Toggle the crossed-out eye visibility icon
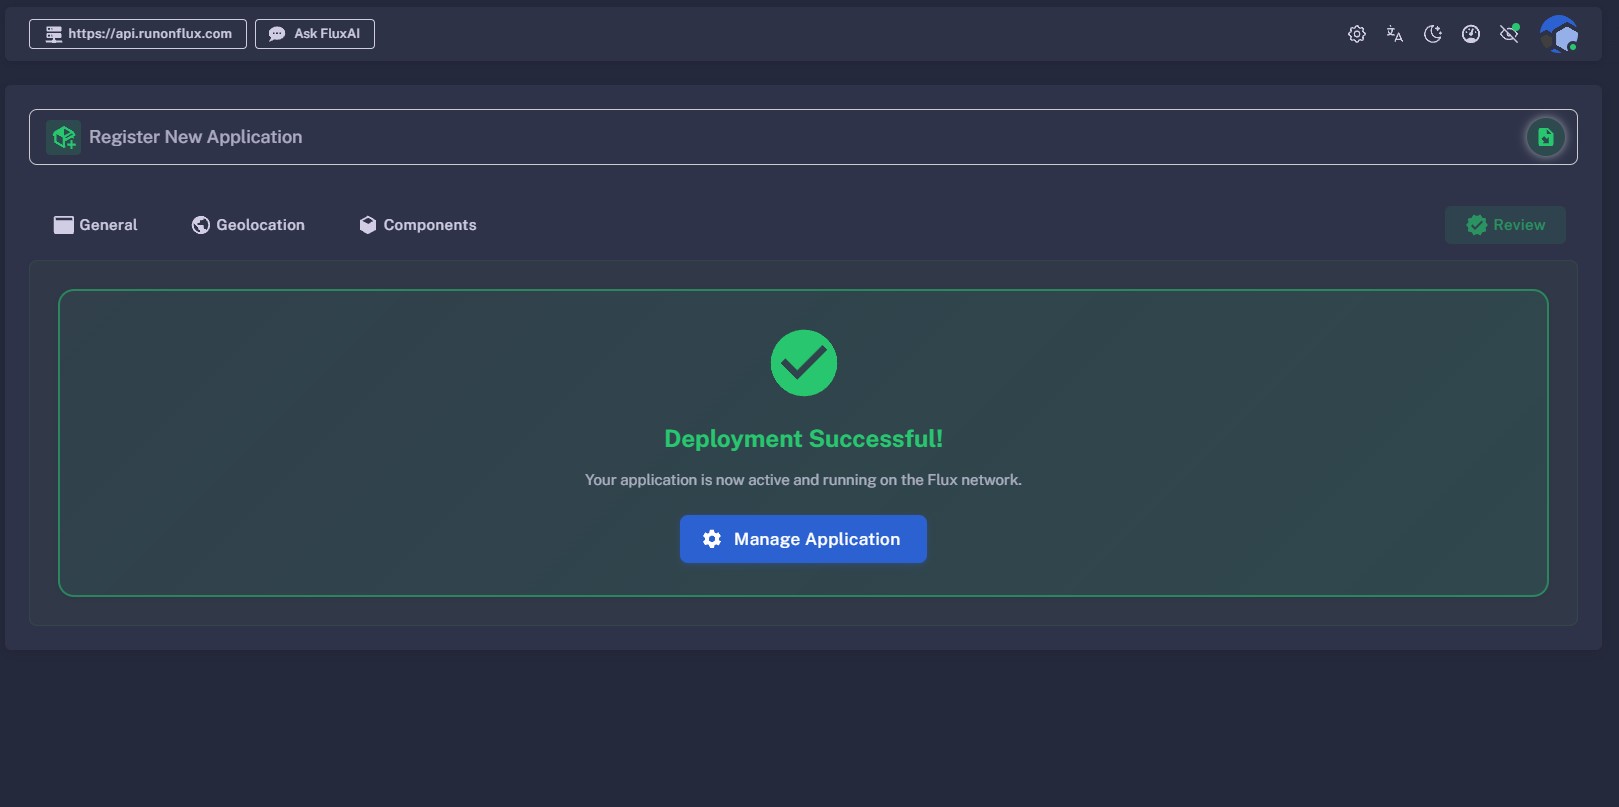This screenshot has width=1619, height=807. coord(1509,34)
